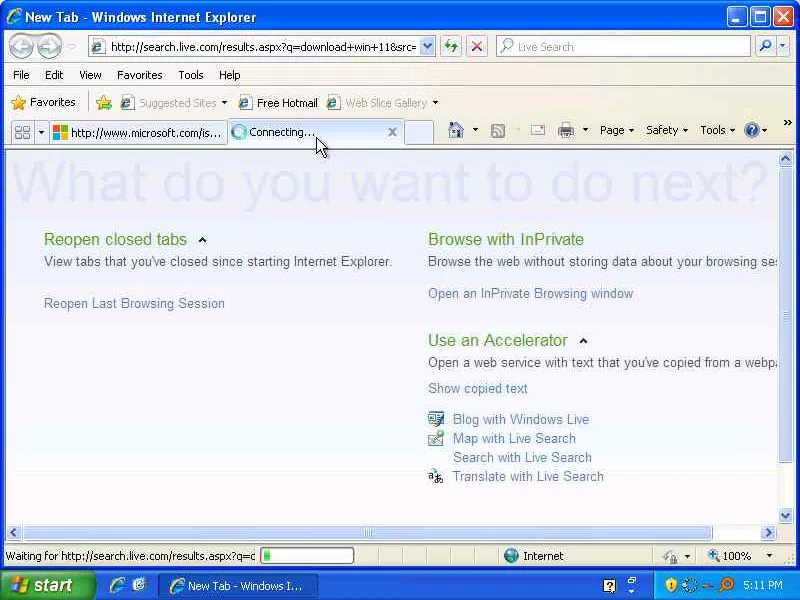Click the Map with Live Search icon
Image resolution: width=800 pixels, height=600 pixels.
pyautogui.click(x=436, y=438)
